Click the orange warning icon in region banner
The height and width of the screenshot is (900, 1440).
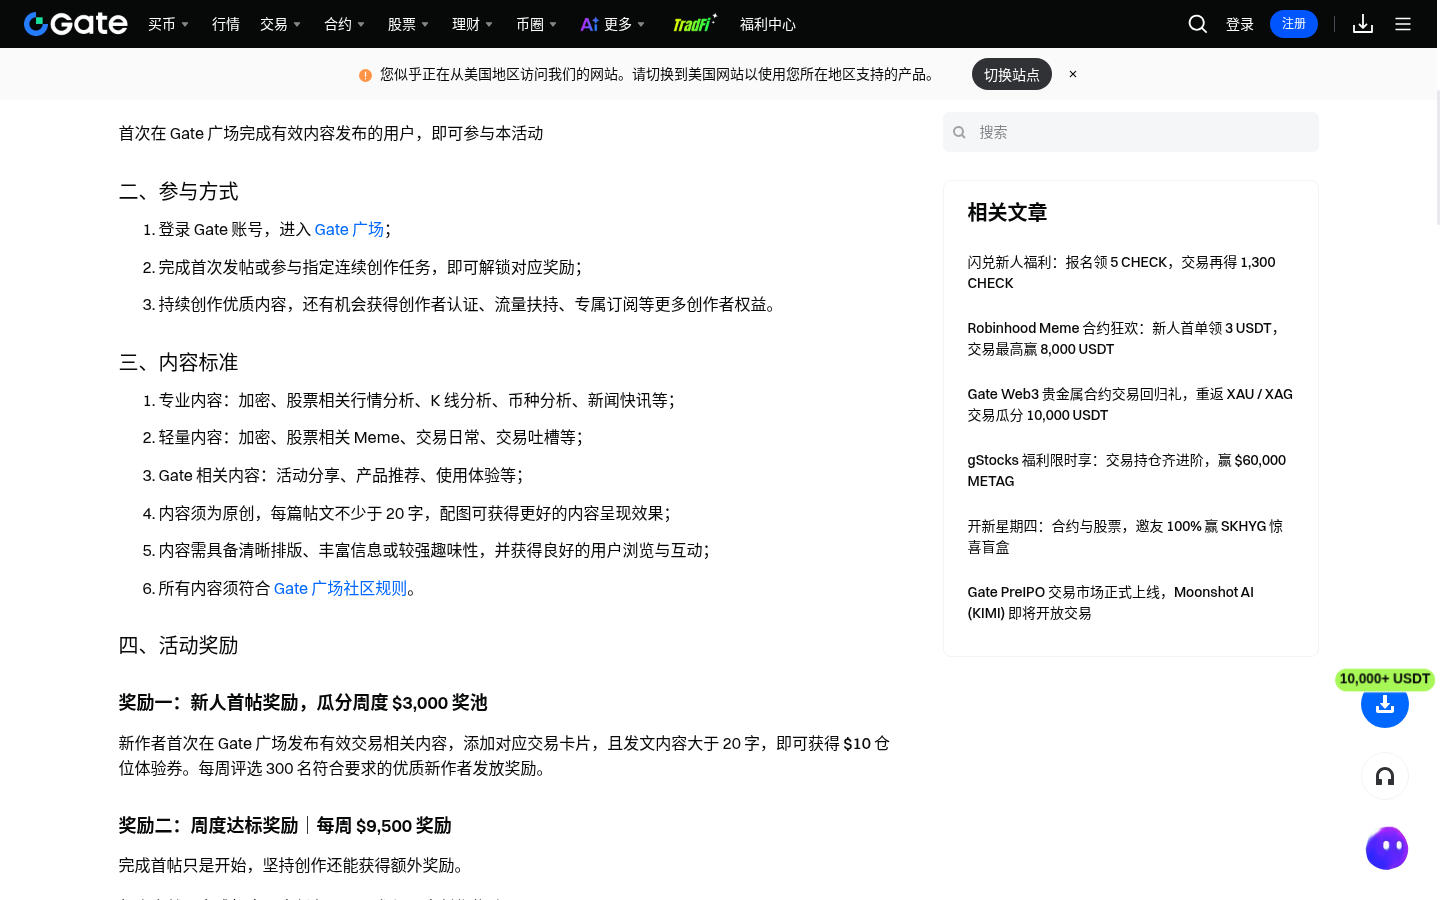coord(365,75)
